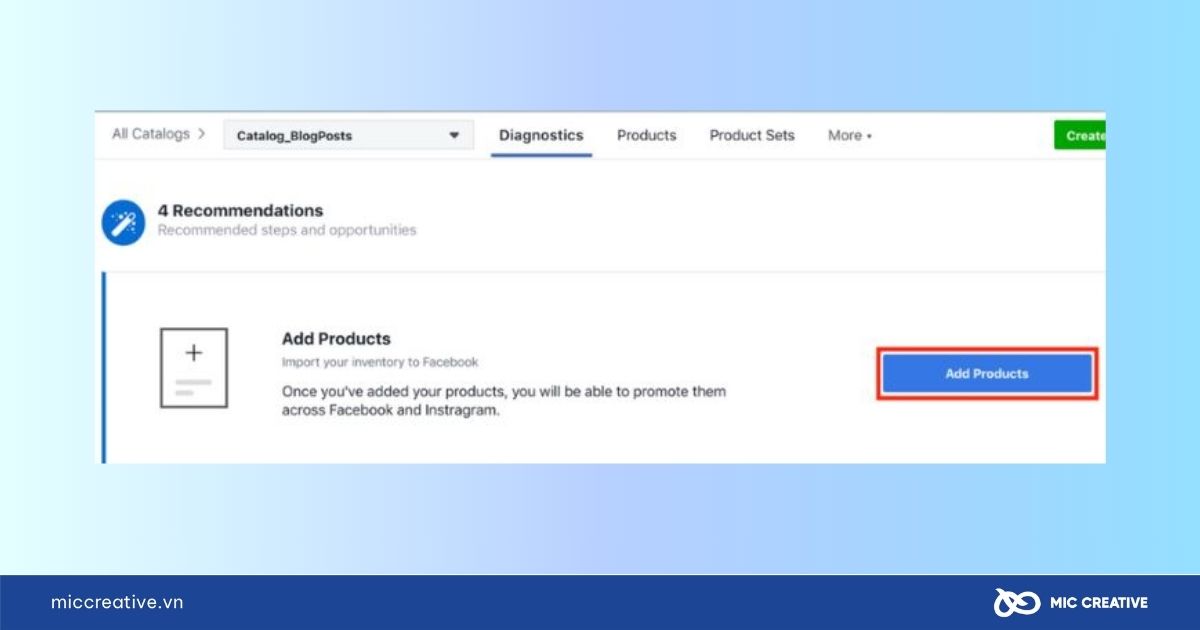
Task: Switch to the Diagnostics tab
Action: 541,136
